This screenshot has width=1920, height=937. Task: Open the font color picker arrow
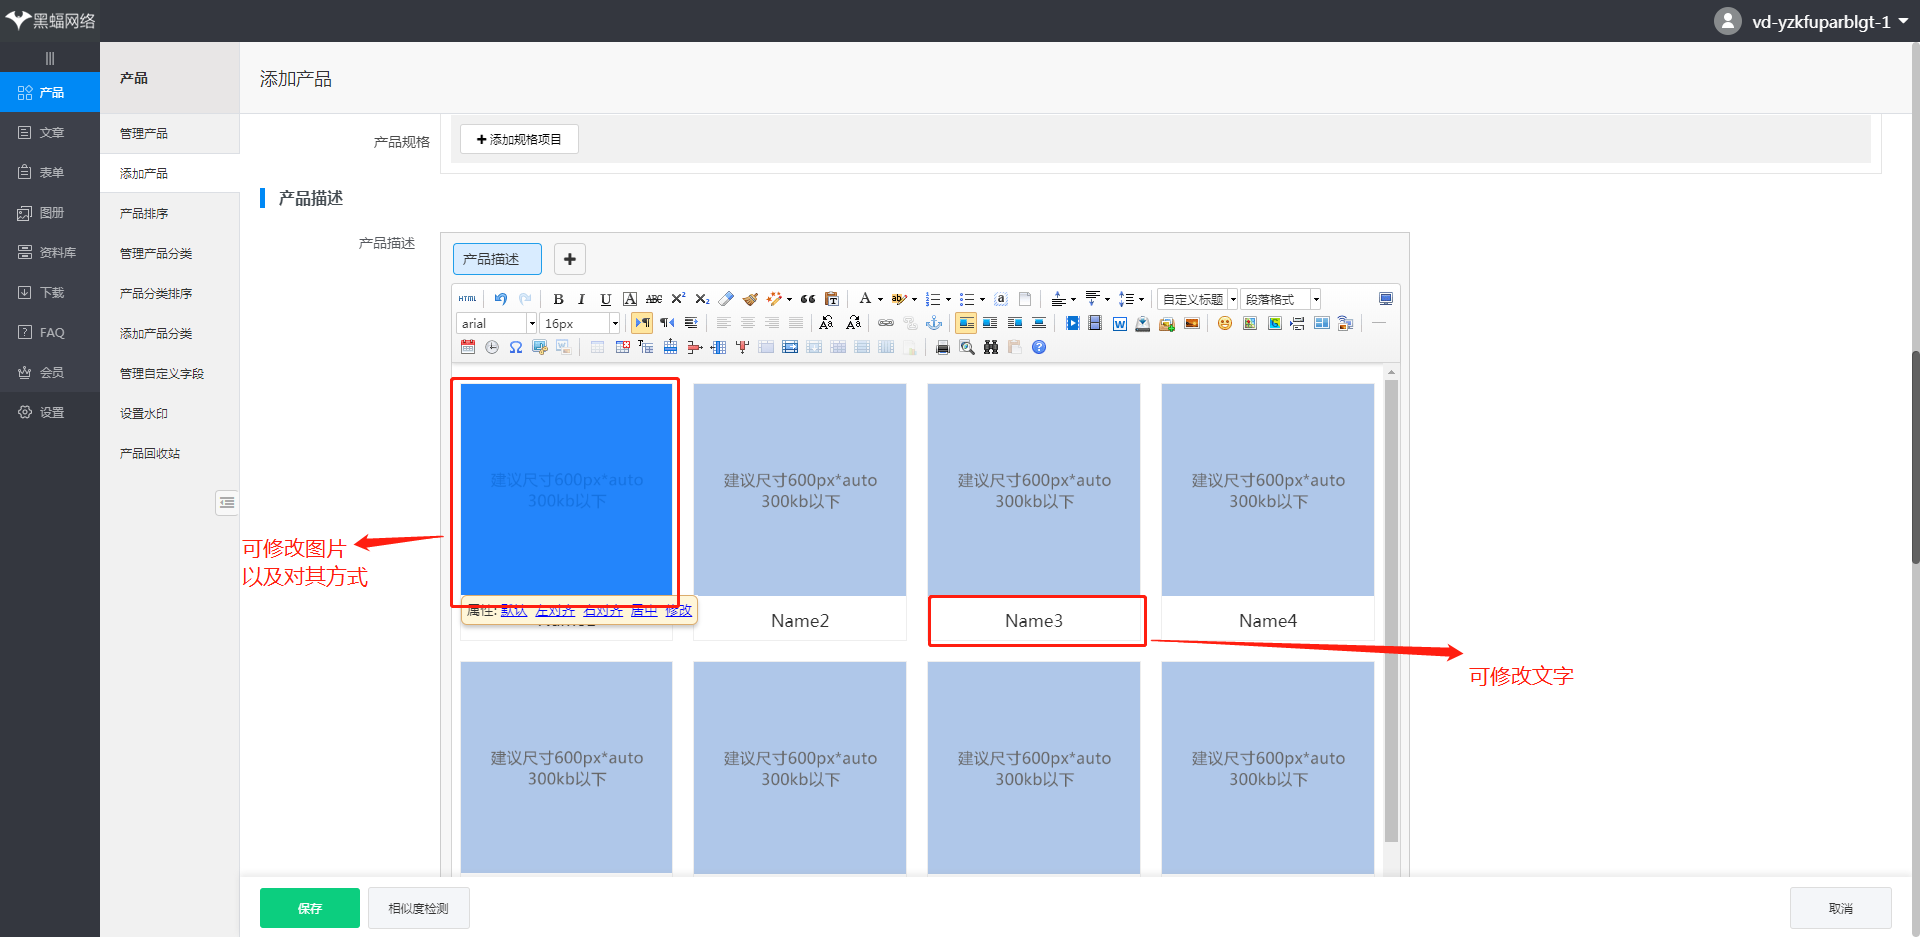tap(880, 299)
